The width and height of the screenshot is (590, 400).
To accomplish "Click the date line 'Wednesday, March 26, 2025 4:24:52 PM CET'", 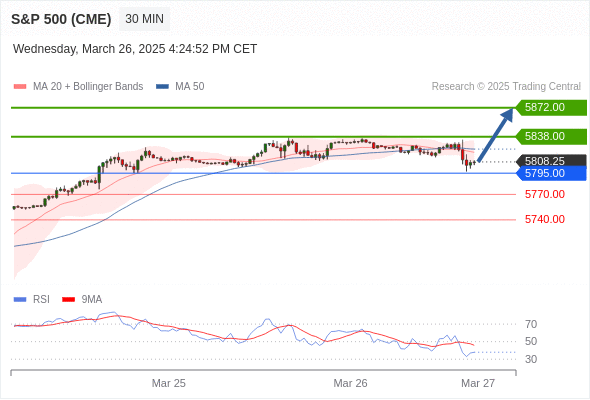I will 135,49.
